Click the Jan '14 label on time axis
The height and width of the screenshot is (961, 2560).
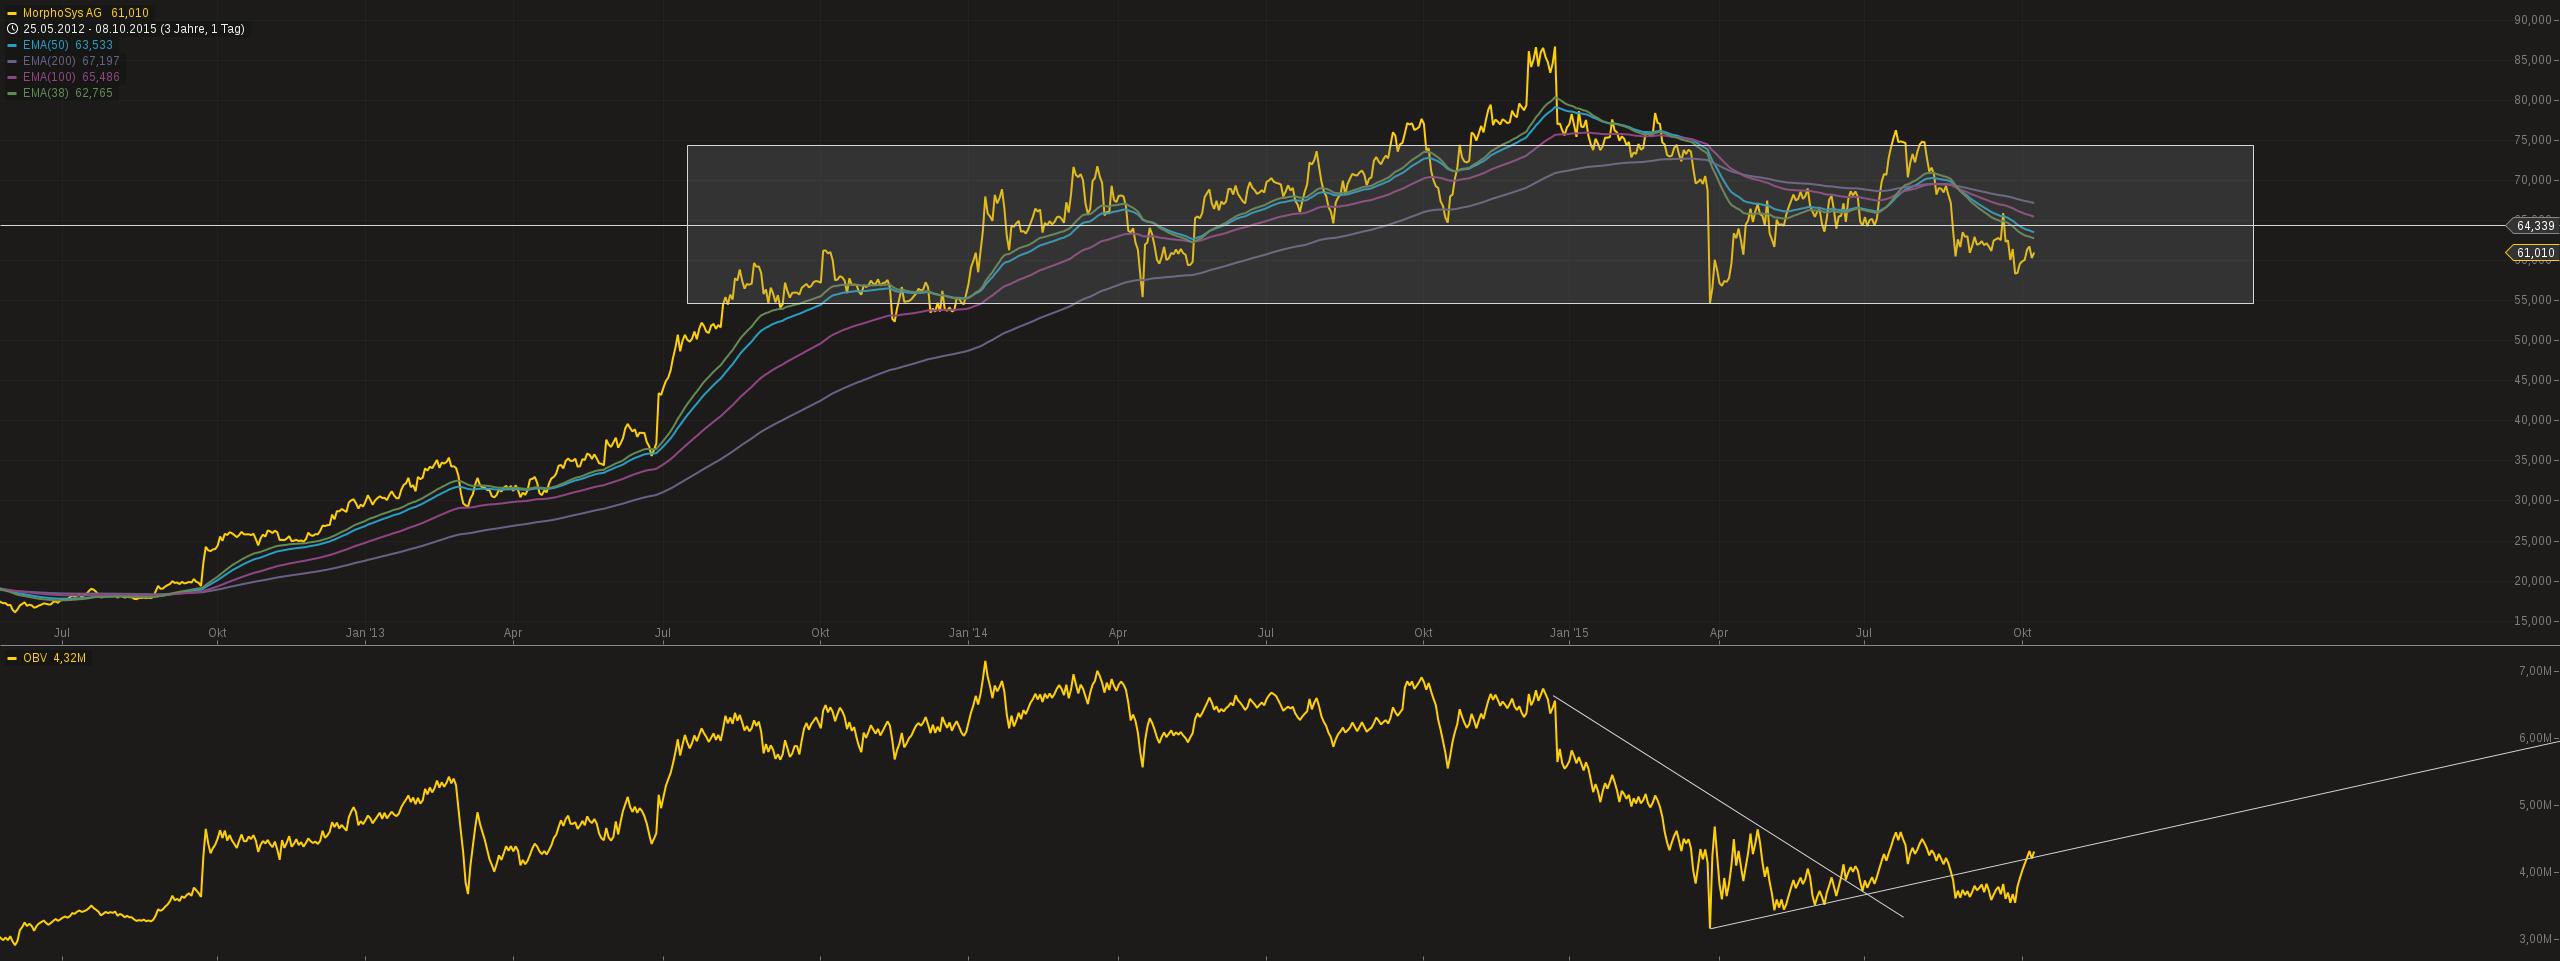click(967, 633)
